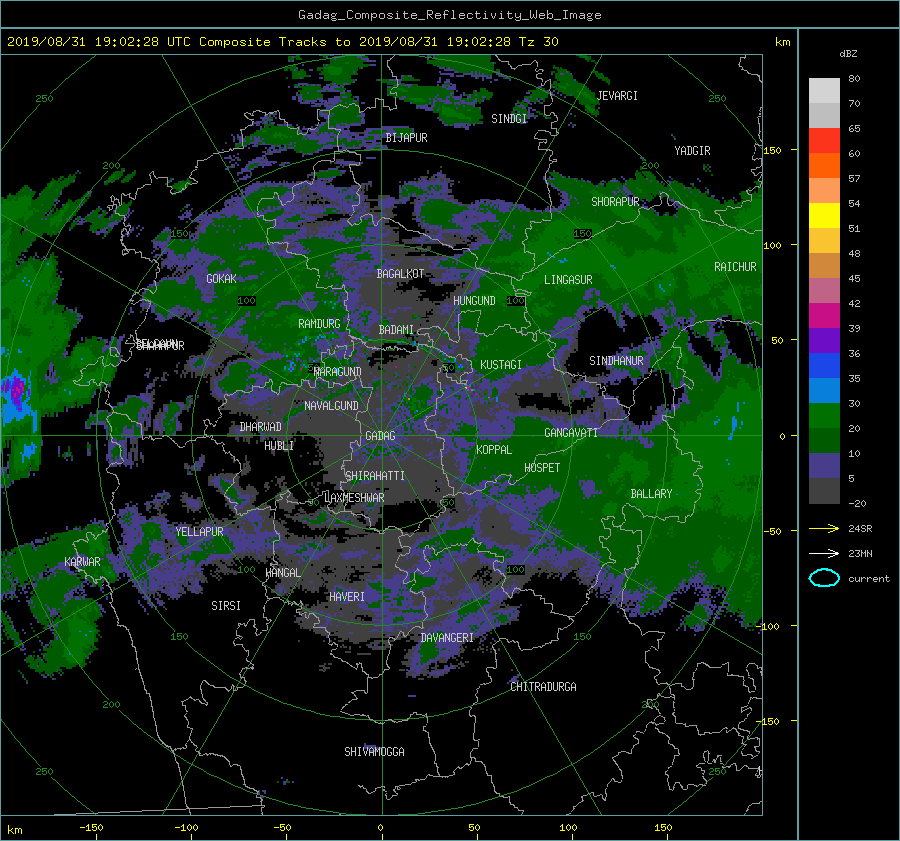Click on the HOSPET label
Image resolution: width=900 pixels, height=841 pixels.
click(542, 468)
